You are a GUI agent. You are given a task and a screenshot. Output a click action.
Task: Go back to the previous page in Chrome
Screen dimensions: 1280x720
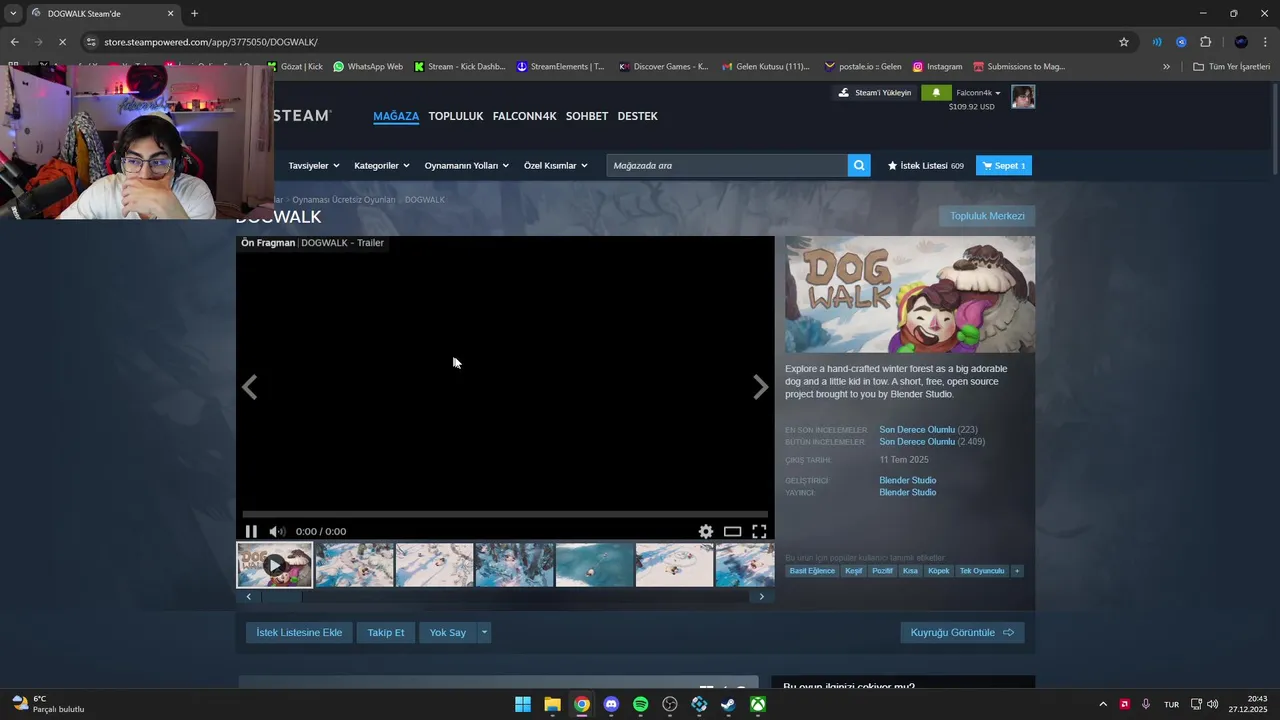coord(14,42)
